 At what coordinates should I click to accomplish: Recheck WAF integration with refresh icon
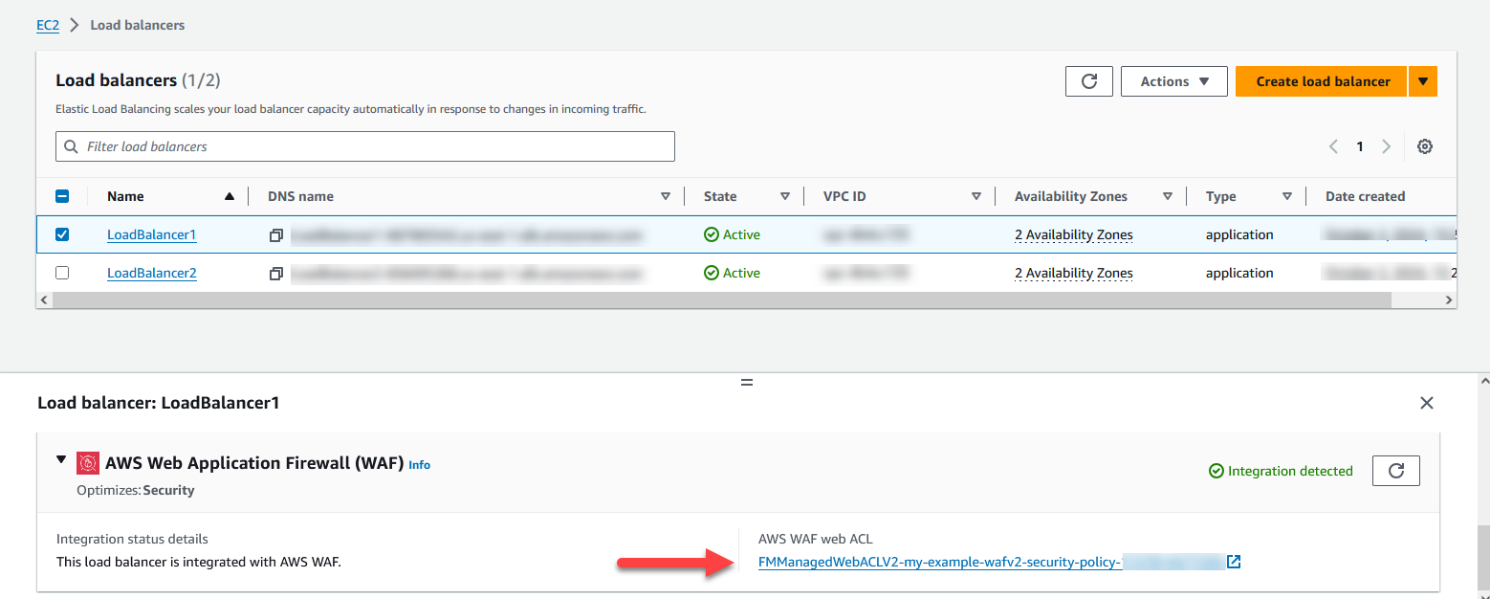[1396, 470]
